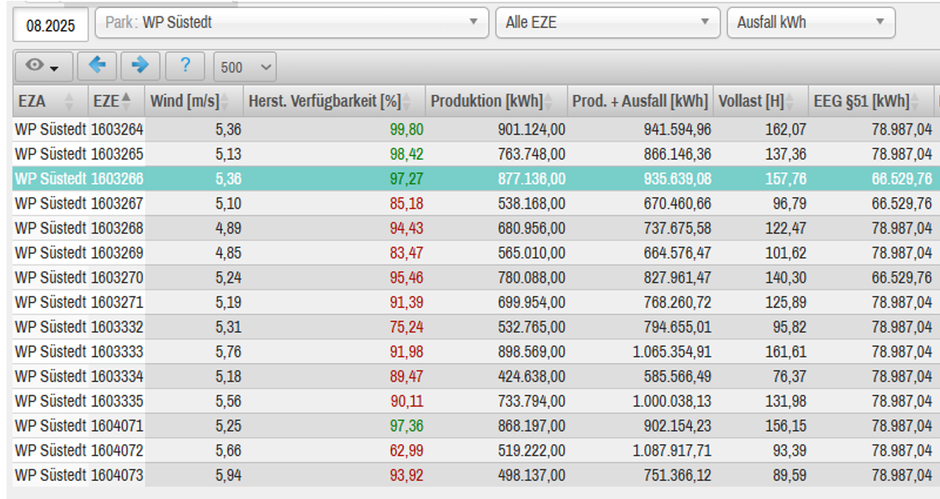This screenshot has height=499, width=940.
Task: Click highlighted EZE 1603266 cell
Action: click(117, 179)
